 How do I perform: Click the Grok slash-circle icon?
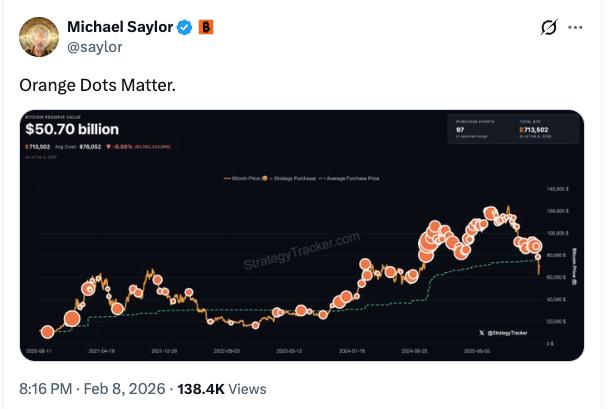click(549, 28)
